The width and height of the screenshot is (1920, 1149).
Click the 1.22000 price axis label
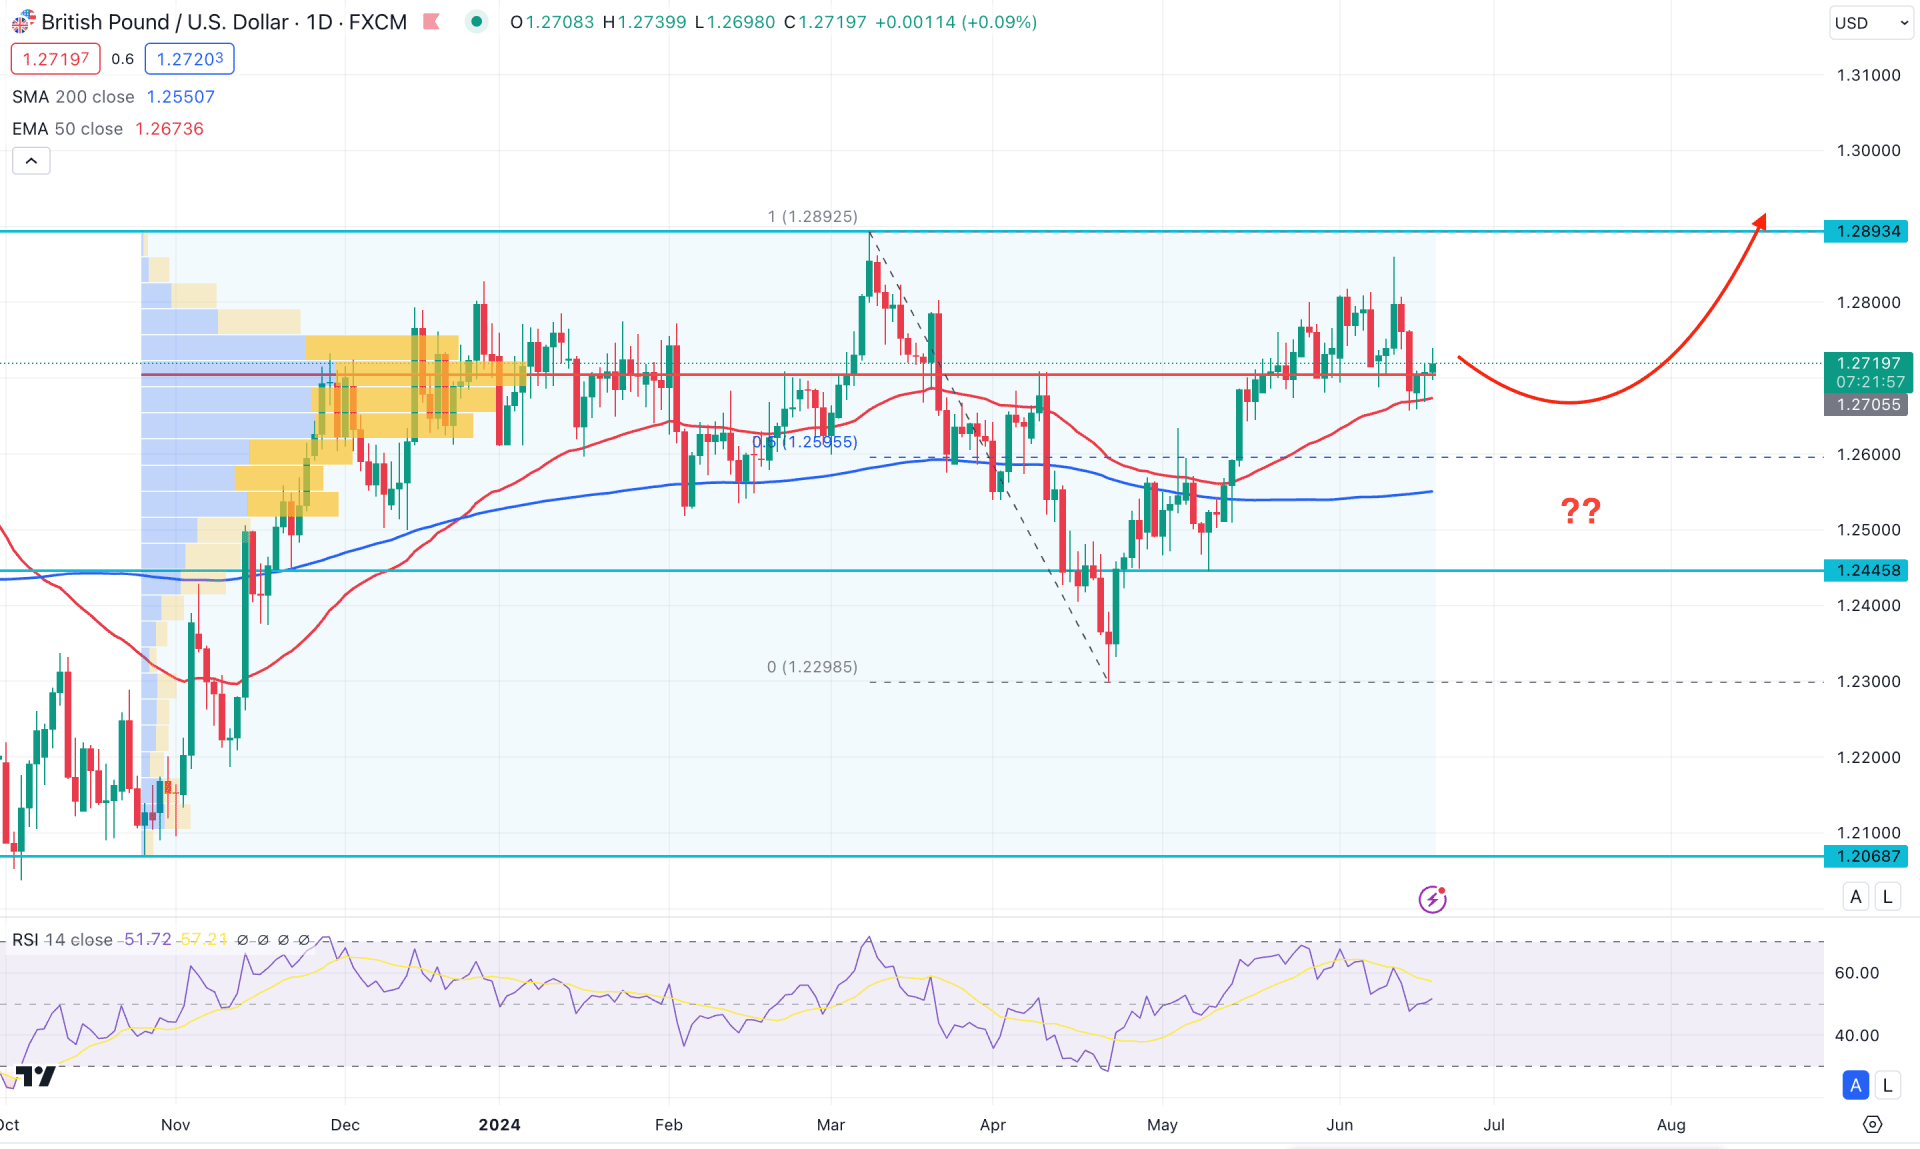[1868, 757]
